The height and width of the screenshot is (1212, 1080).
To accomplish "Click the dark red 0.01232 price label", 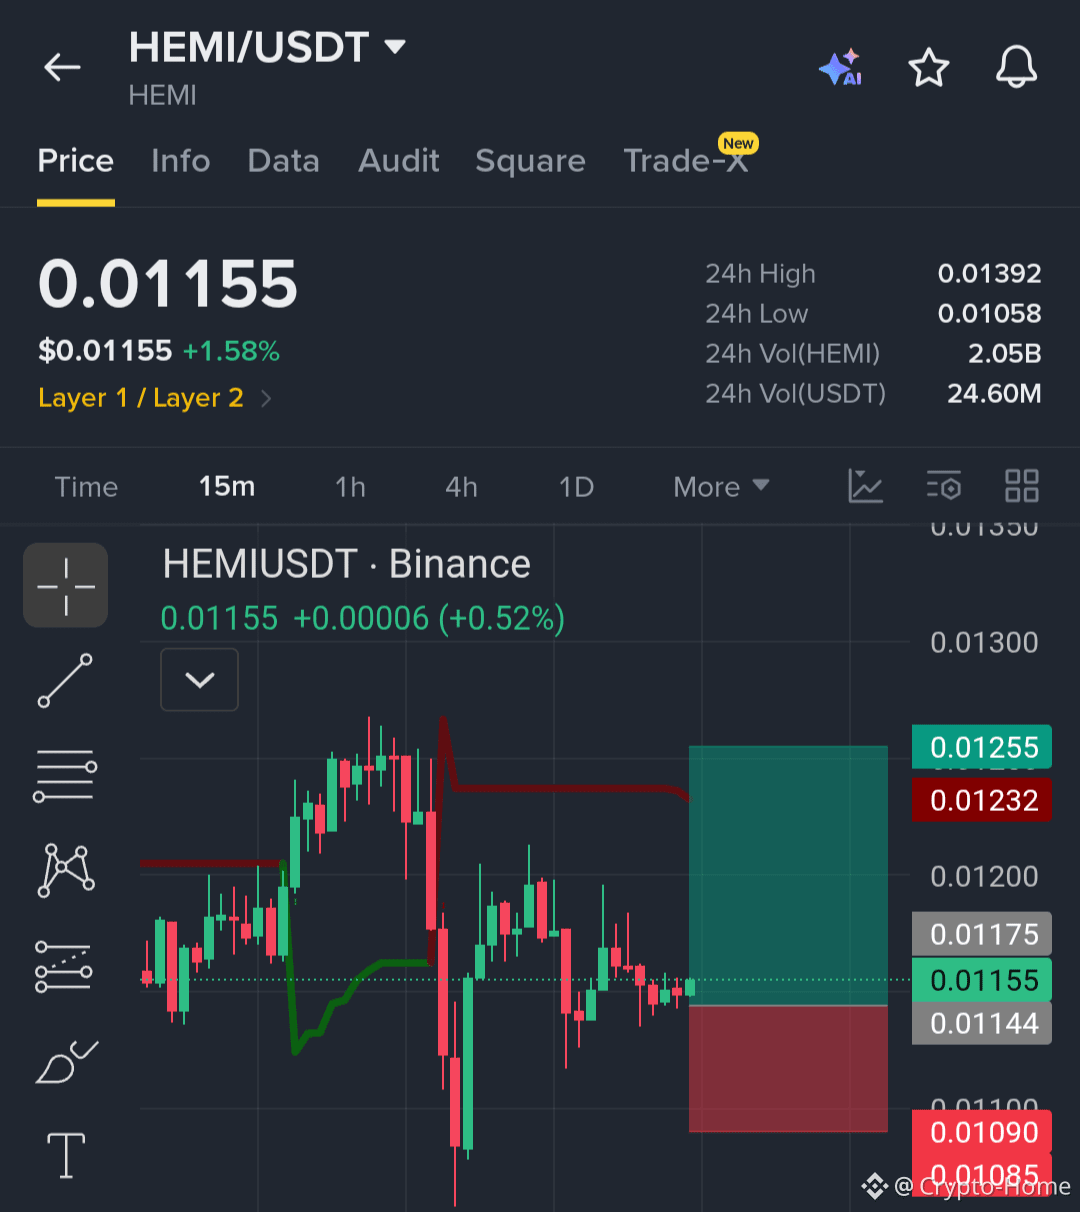I will [x=982, y=800].
